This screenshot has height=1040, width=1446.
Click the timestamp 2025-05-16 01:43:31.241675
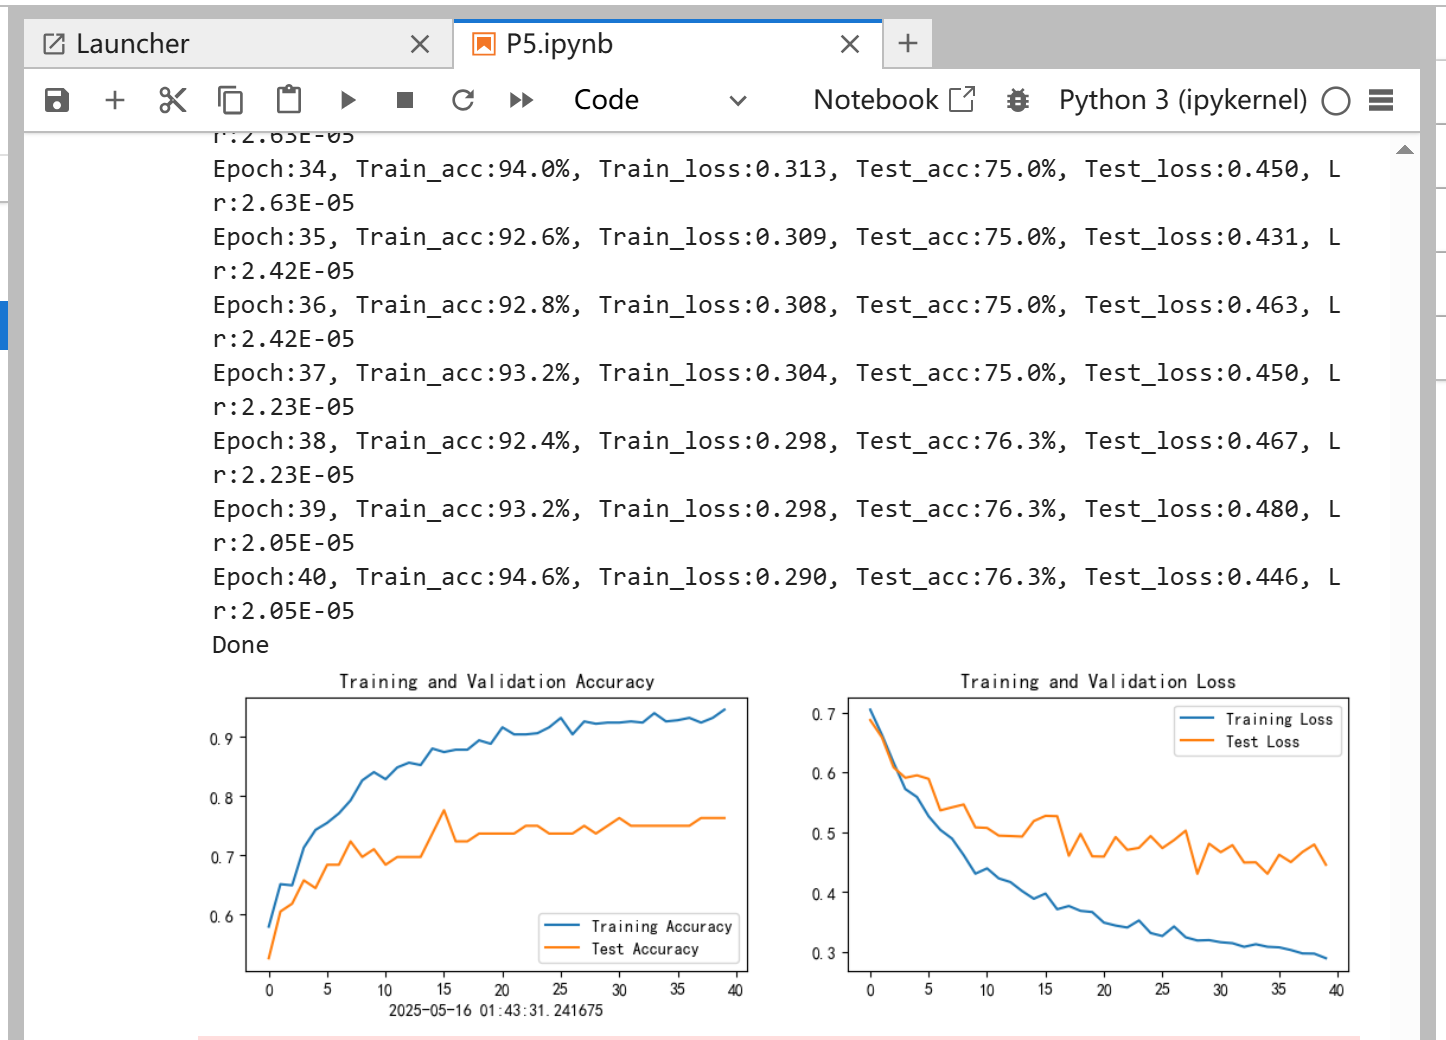pos(496,1011)
